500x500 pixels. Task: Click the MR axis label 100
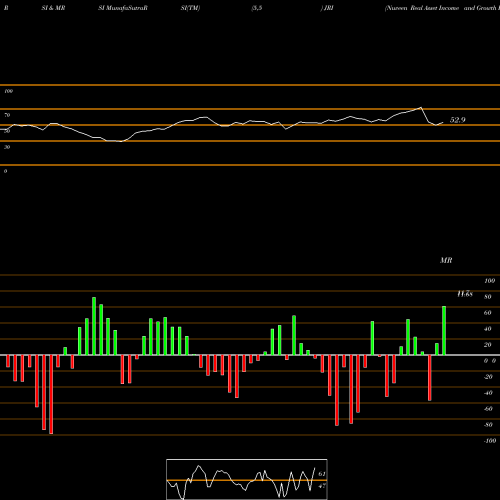point(490,281)
